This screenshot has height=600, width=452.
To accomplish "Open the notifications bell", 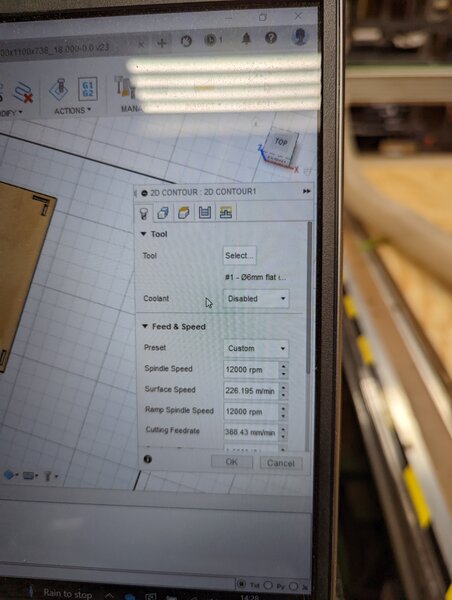I will (246, 38).
